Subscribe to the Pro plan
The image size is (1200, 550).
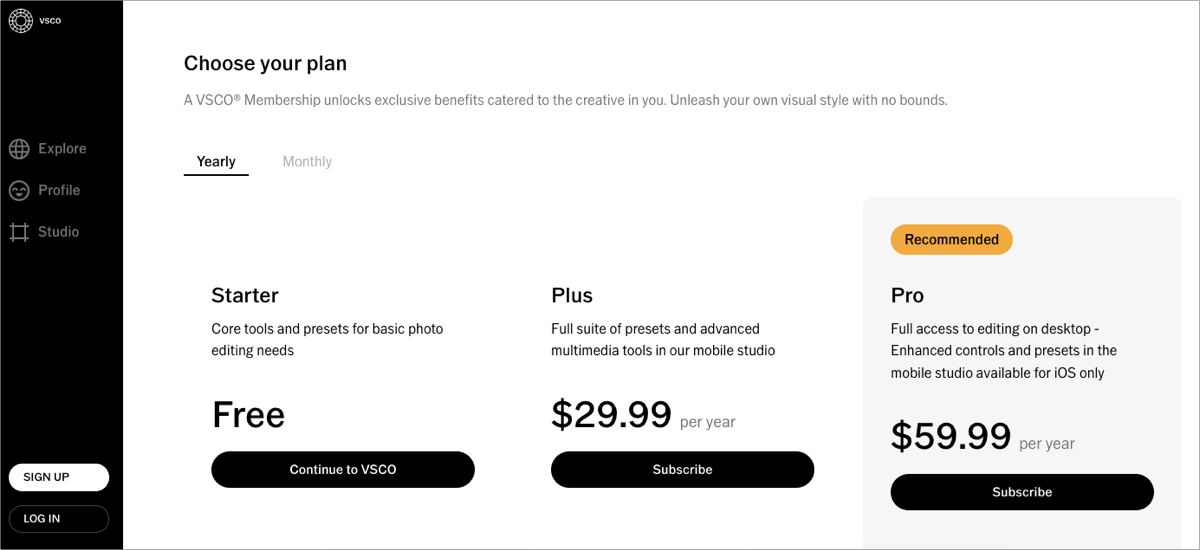[x=1022, y=492]
